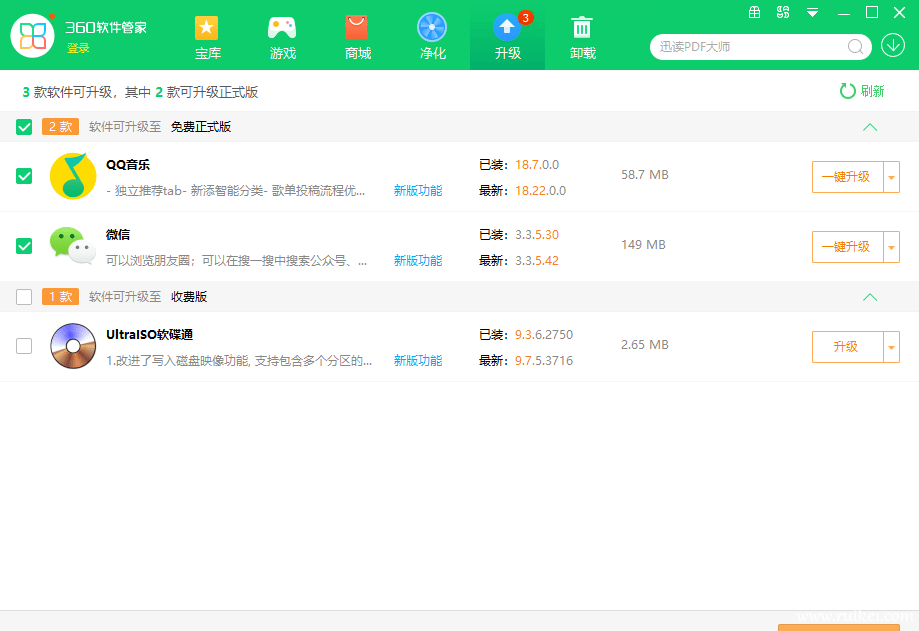Click the 149 MB size text
The image size is (919, 631).
(644, 245)
